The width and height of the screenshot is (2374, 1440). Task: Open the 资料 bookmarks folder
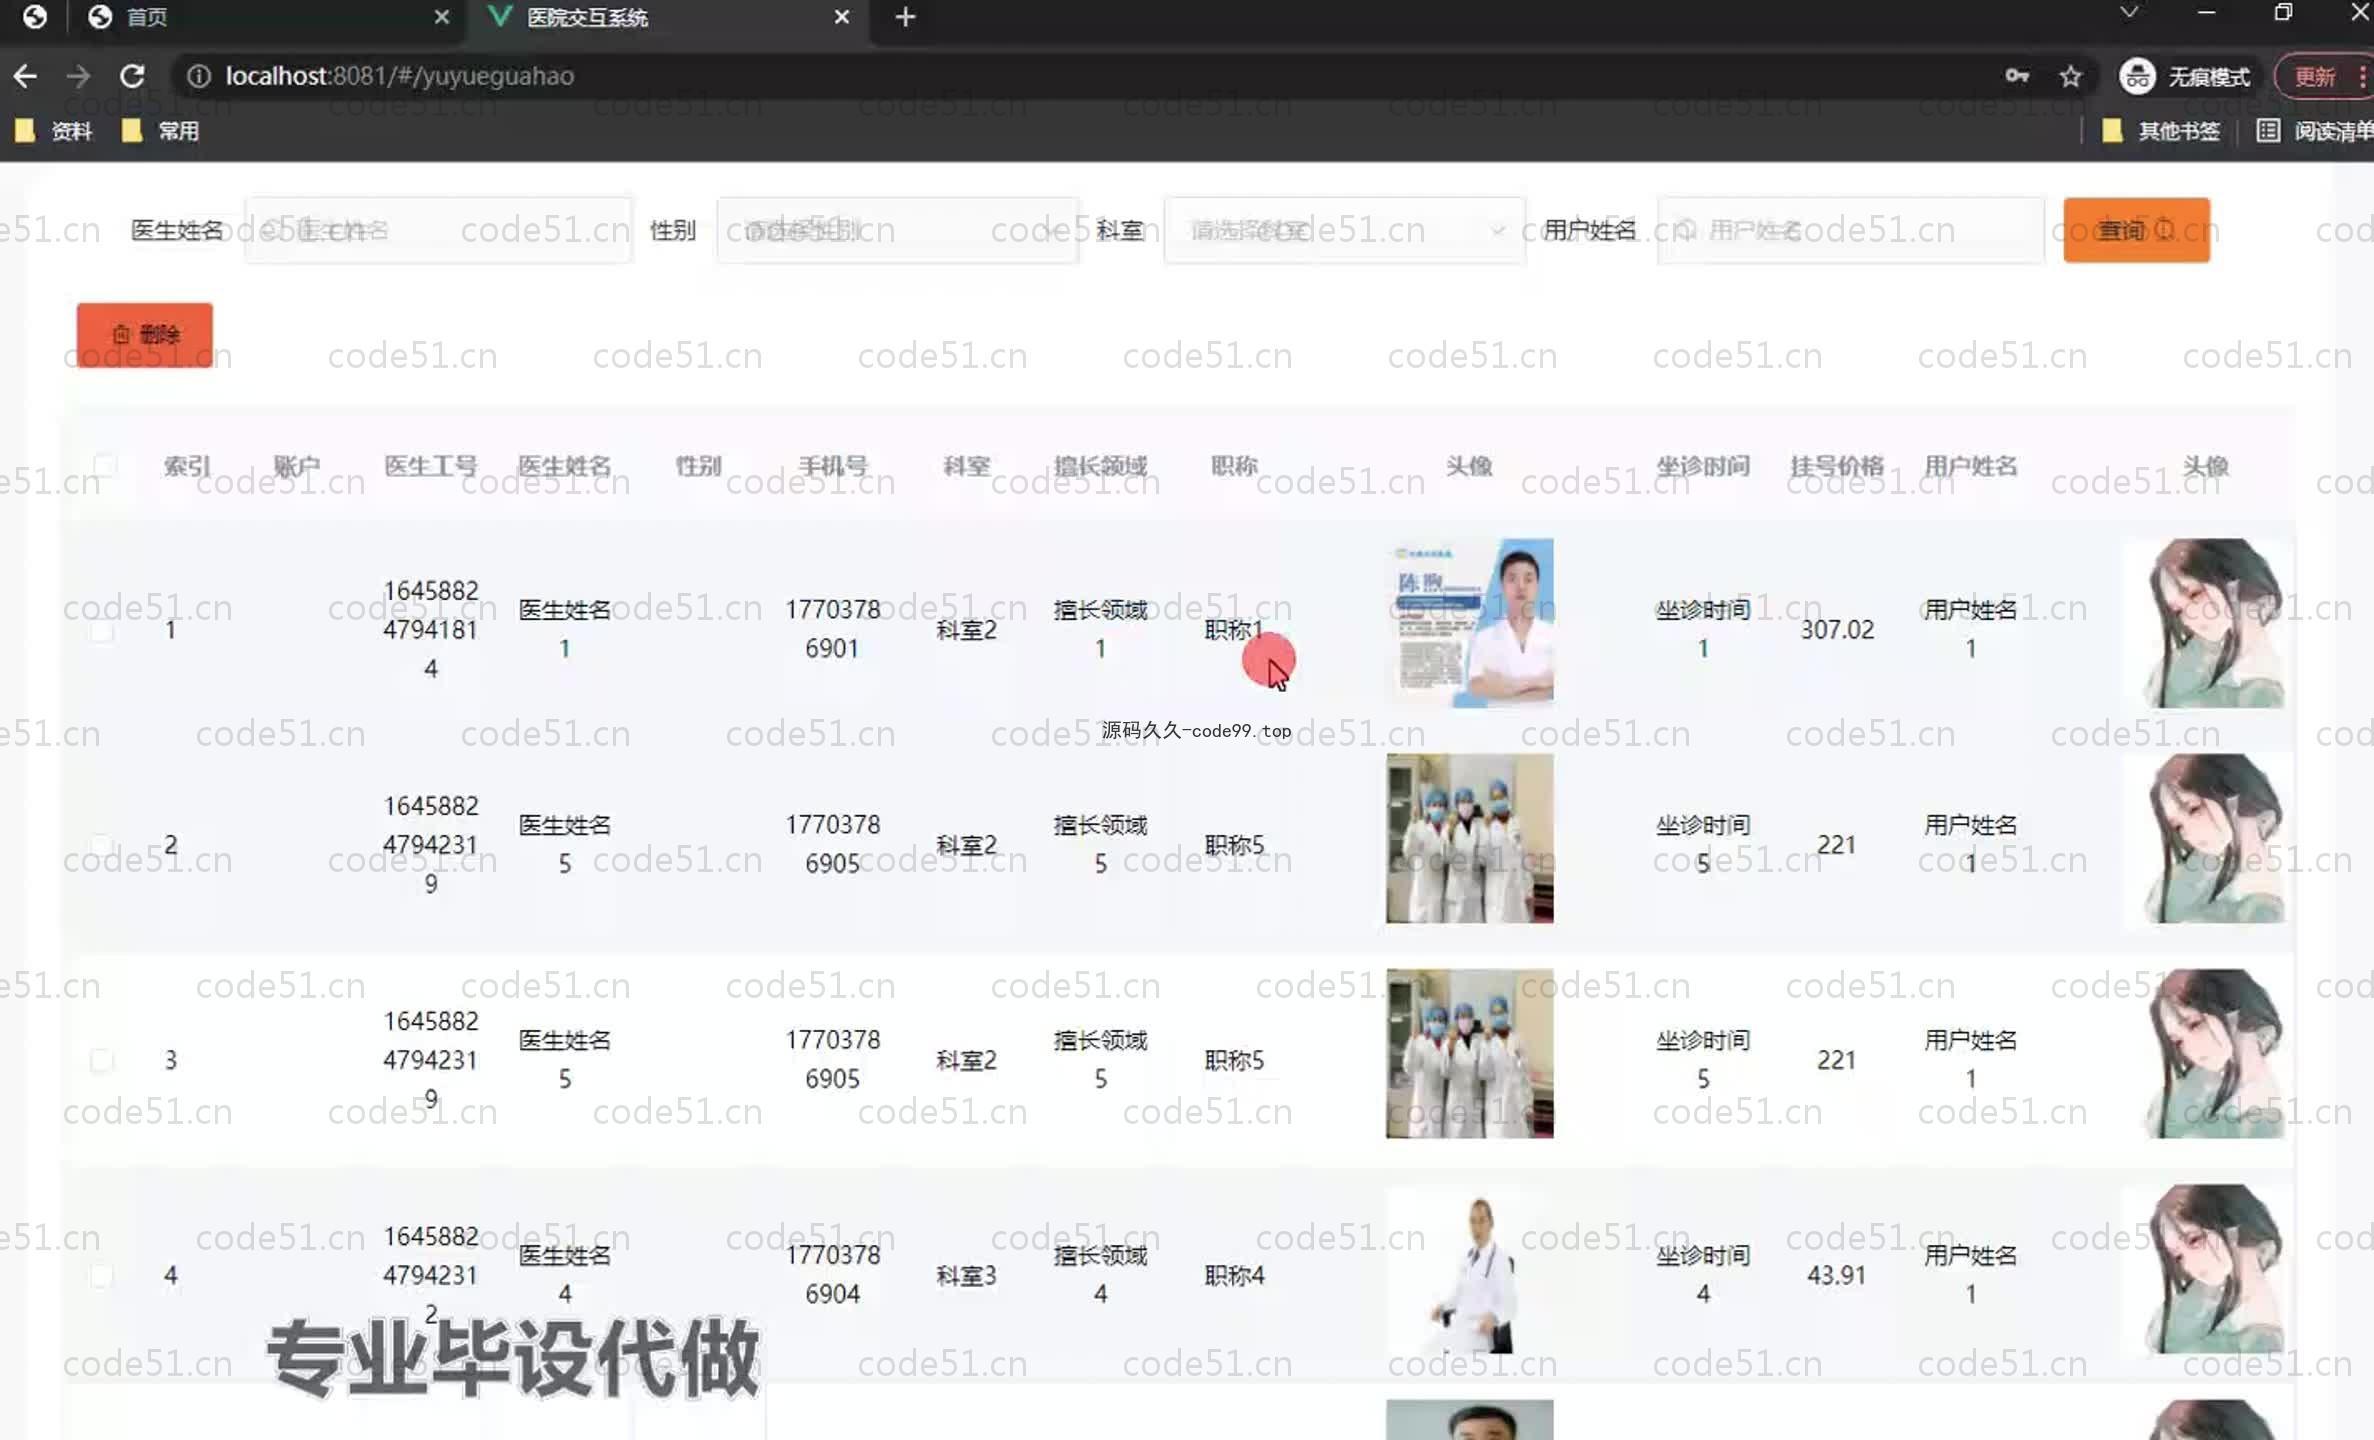(54, 131)
